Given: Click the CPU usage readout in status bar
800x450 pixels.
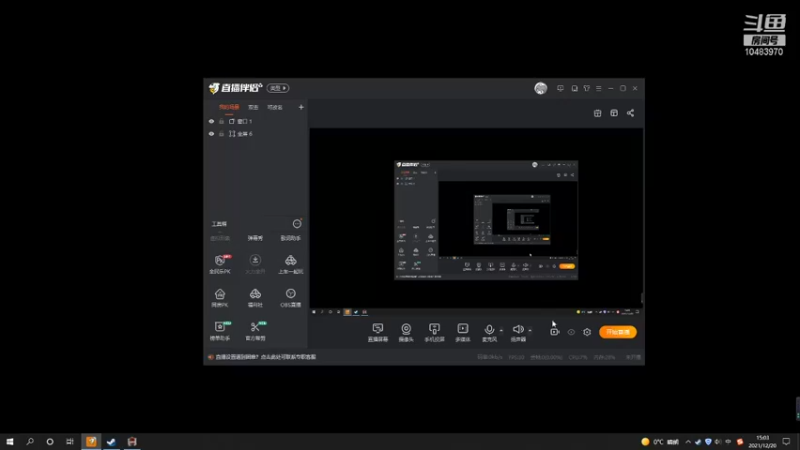Looking at the screenshot, I should [x=578, y=357].
